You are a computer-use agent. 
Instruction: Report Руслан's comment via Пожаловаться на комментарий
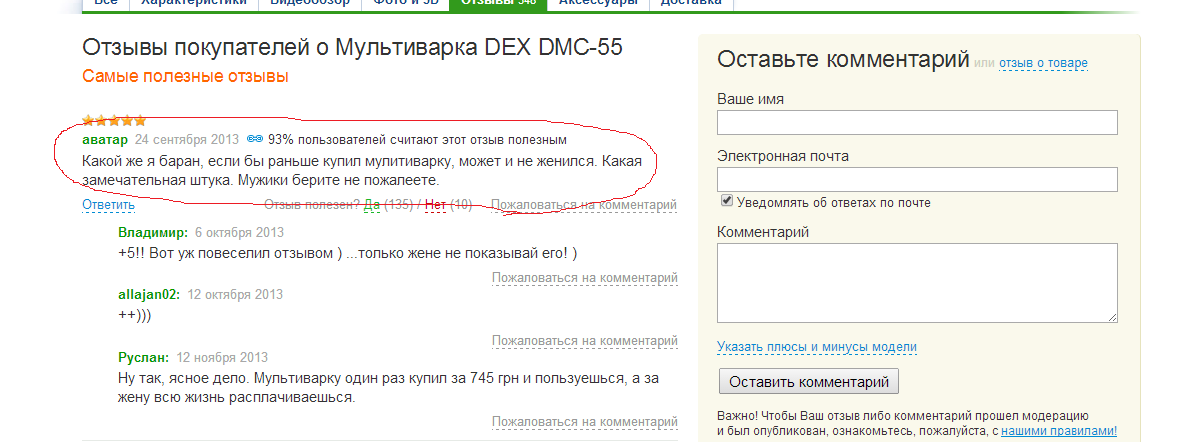pos(584,422)
